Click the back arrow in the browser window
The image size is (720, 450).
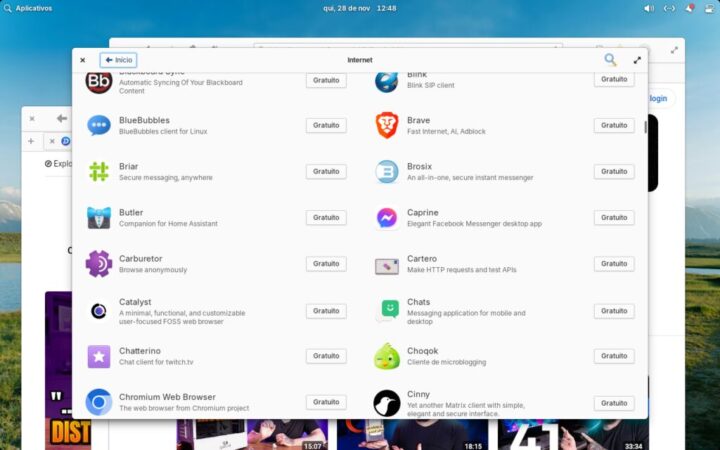(x=62, y=119)
